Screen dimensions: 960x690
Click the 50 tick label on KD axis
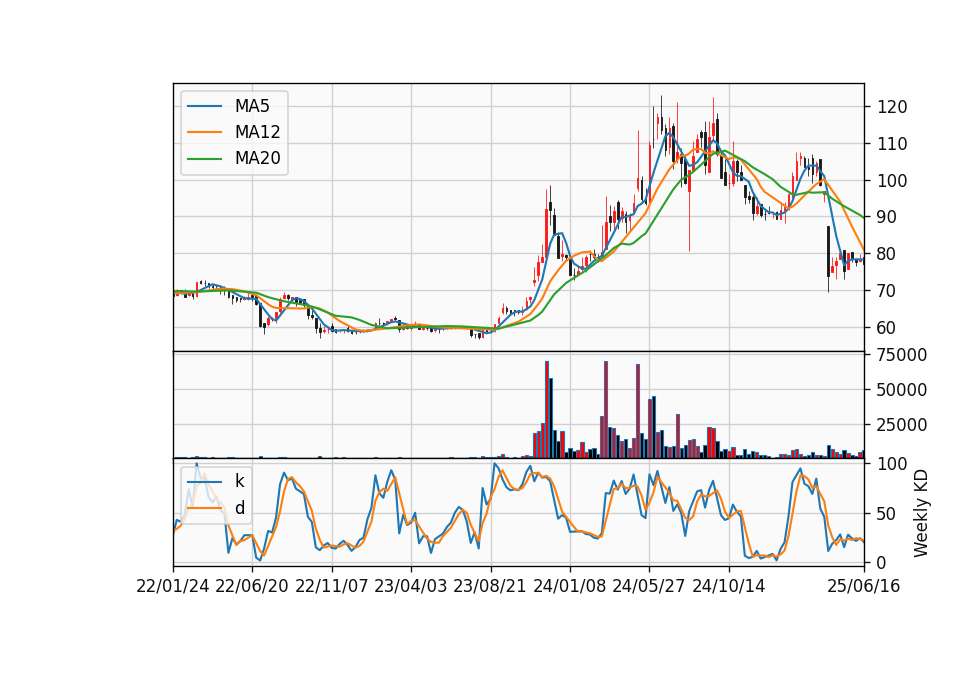887,514
